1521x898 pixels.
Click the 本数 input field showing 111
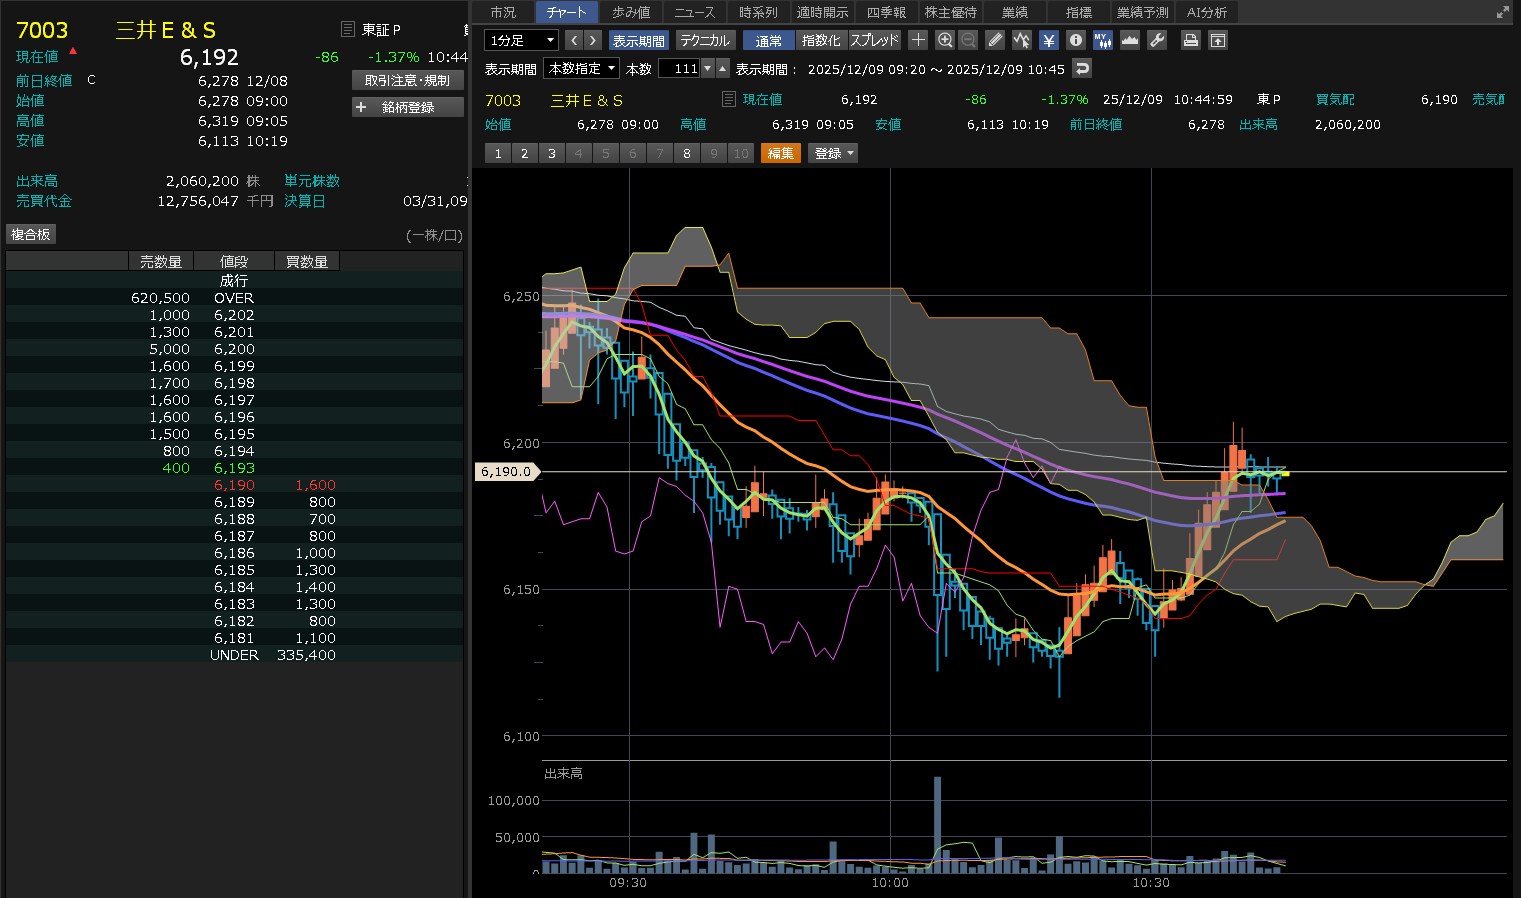pos(680,68)
